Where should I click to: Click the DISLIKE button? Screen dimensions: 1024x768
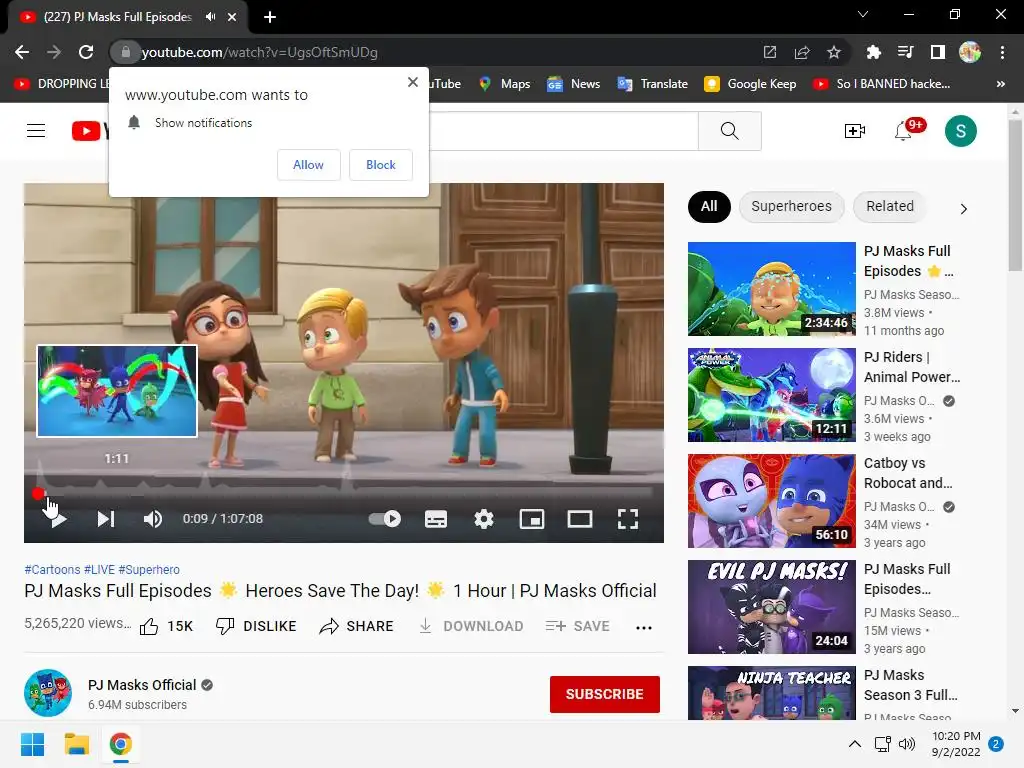pos(256,626)
